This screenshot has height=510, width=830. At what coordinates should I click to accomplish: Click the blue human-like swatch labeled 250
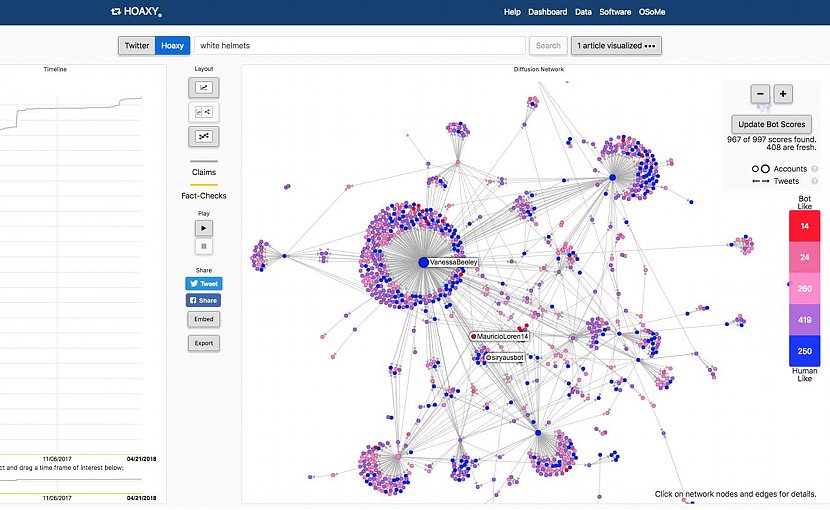(805, 351)
